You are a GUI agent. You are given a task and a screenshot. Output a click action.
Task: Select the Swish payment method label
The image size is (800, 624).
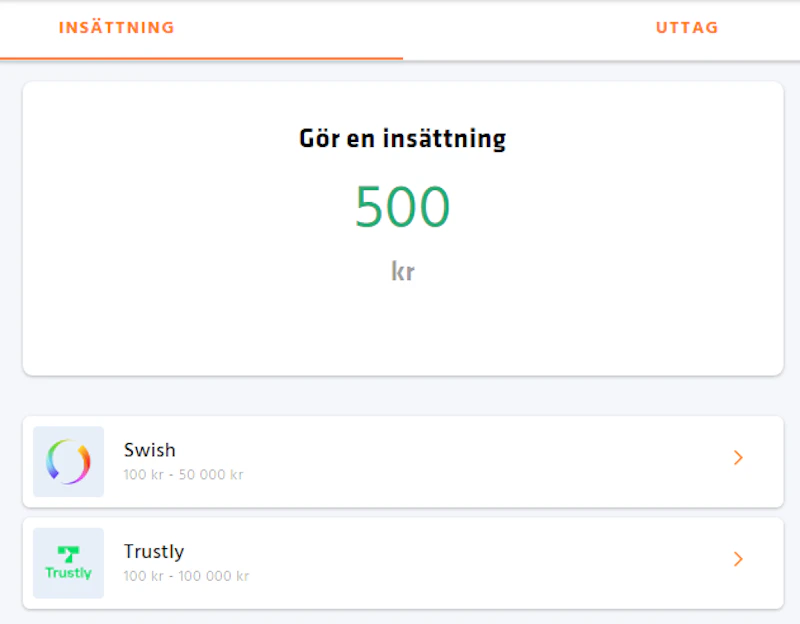150,450
